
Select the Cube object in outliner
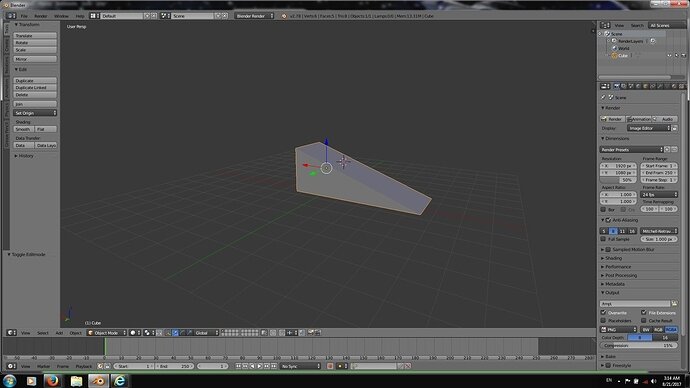click(623, 55)
